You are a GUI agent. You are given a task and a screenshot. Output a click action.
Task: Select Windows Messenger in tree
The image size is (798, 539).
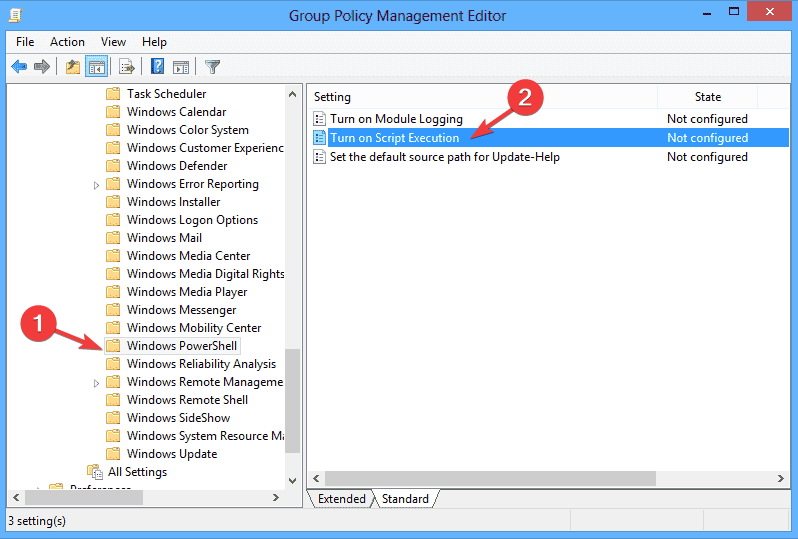pyautogui.click(x=181, y=310)
